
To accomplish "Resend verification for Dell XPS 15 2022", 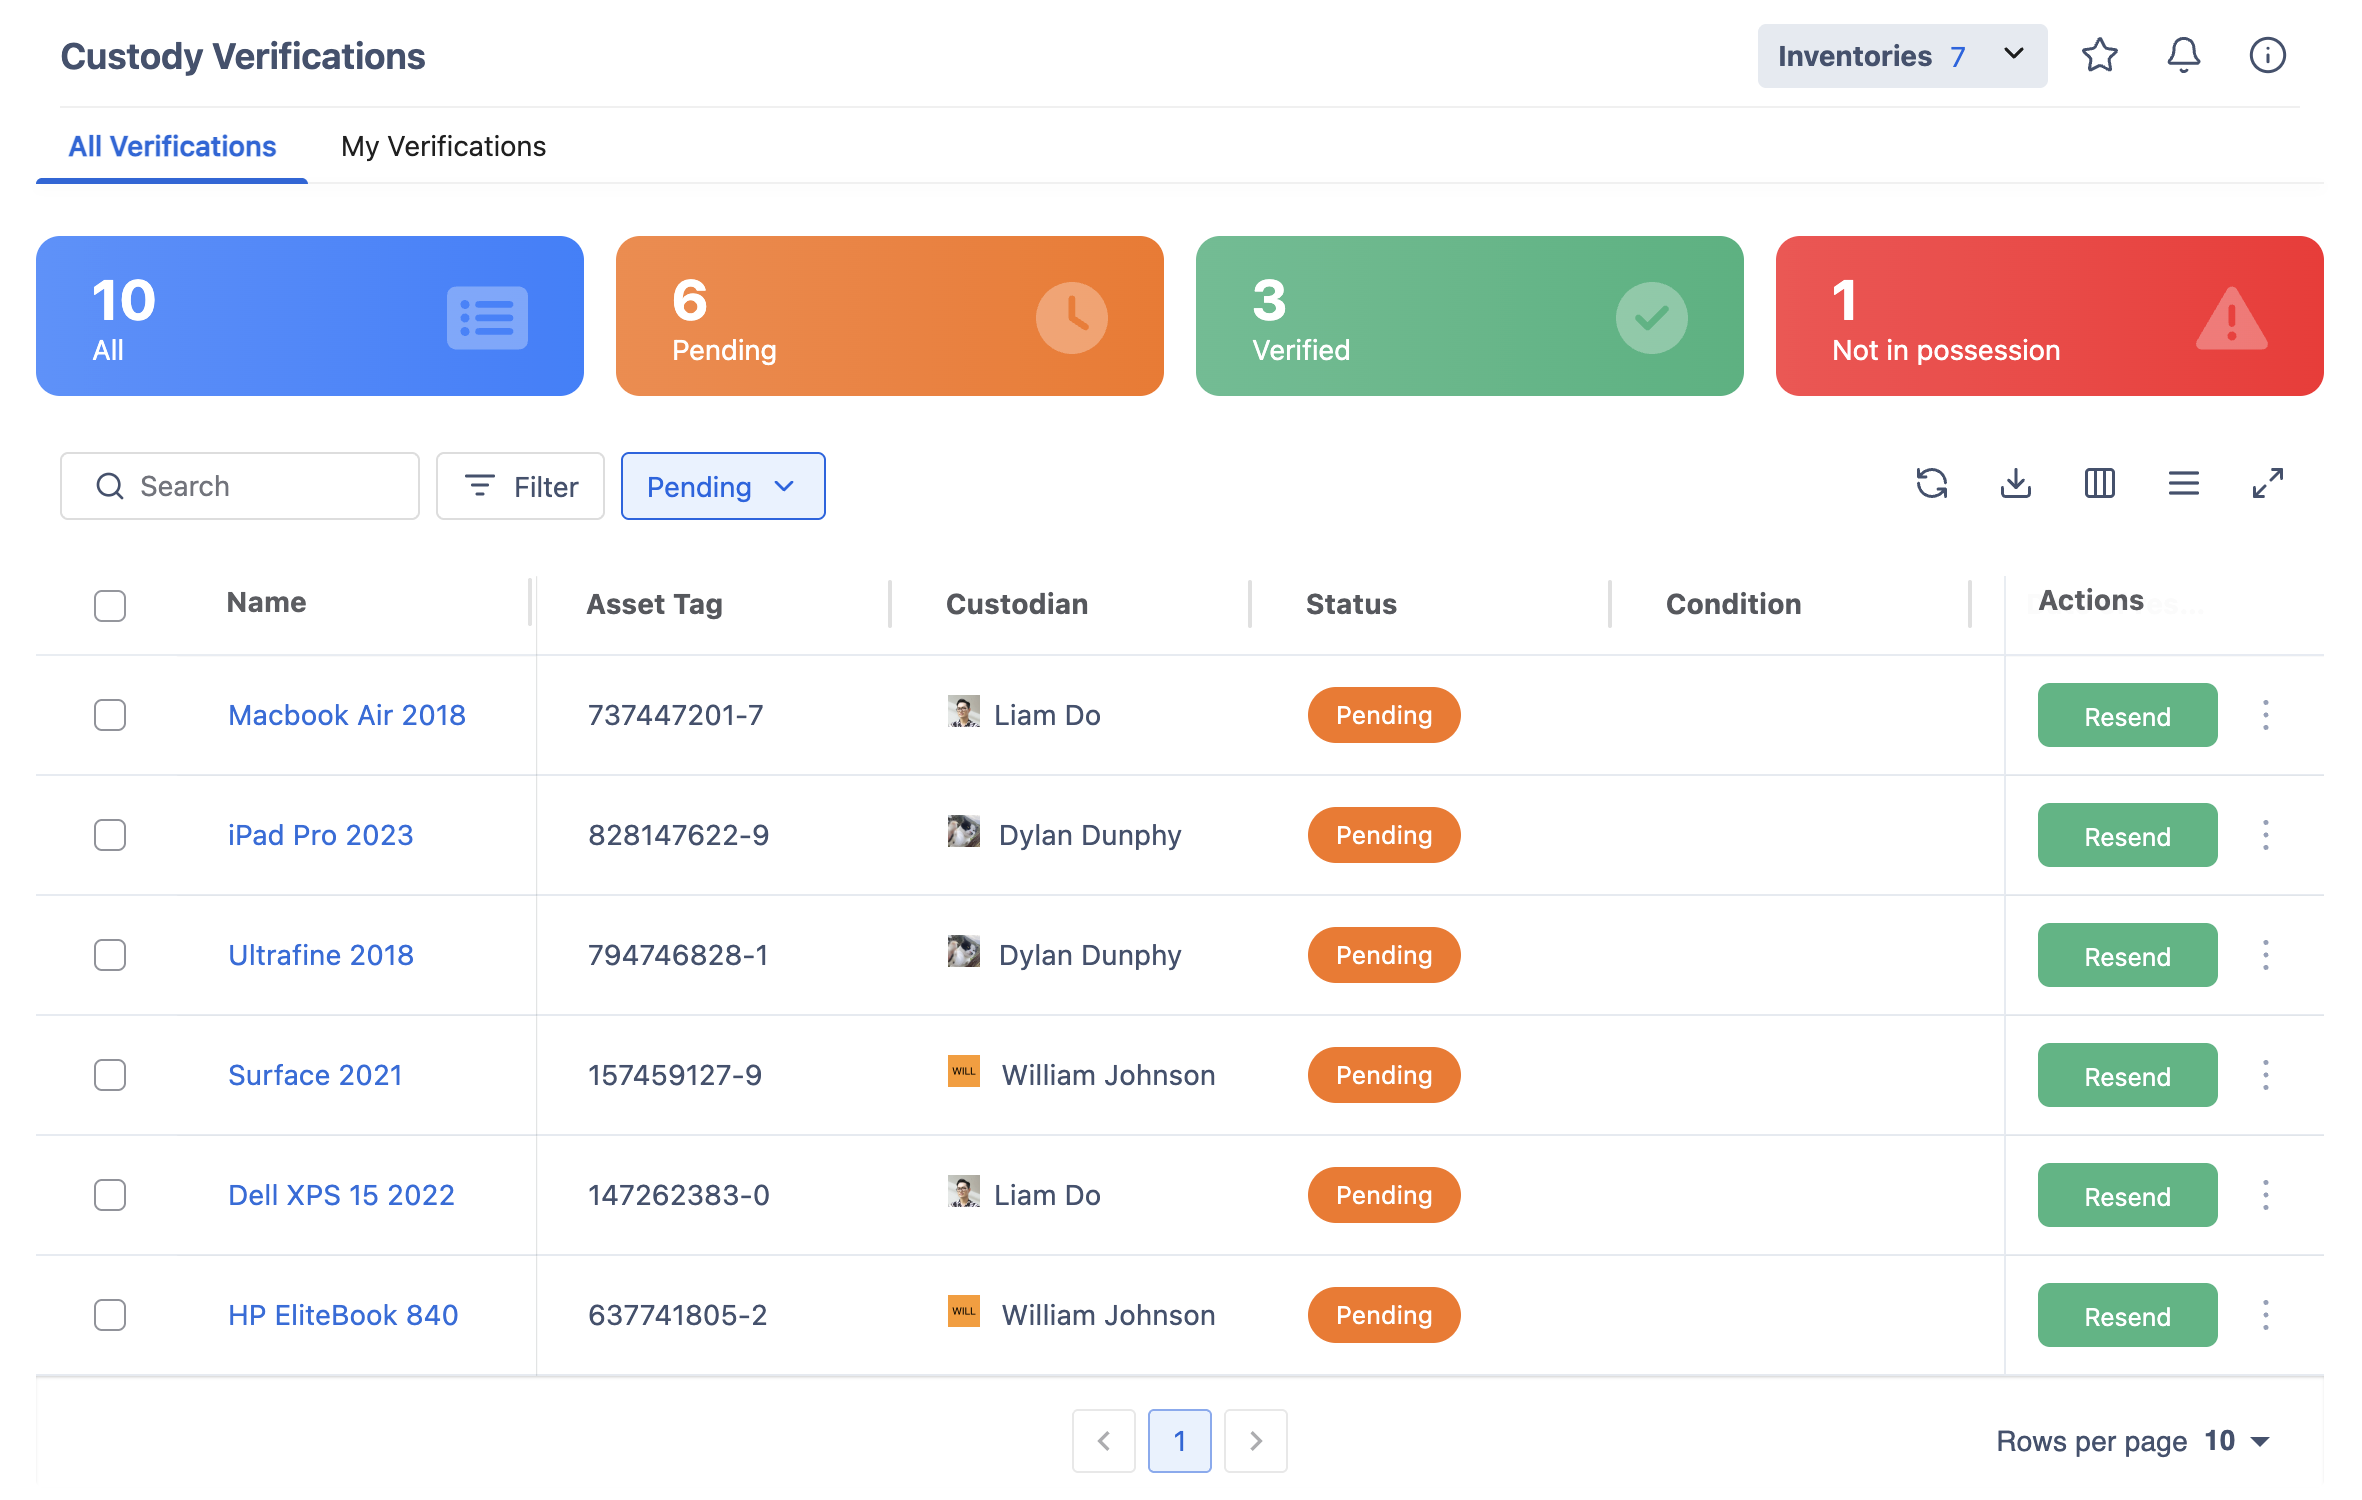I will [2127, 1195].
